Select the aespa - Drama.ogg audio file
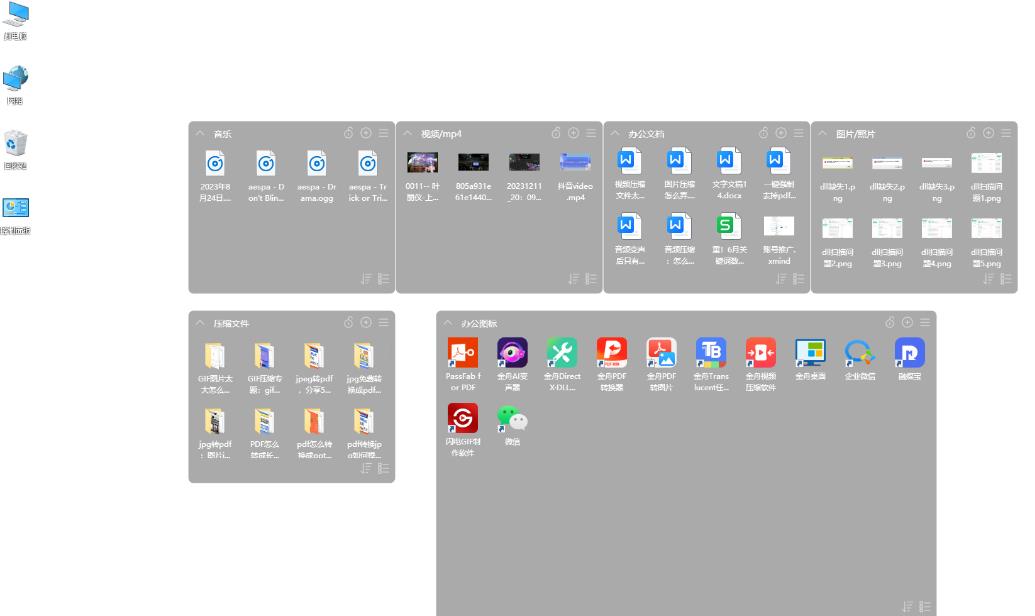The image size is (1035, 616). coord(317,164)
